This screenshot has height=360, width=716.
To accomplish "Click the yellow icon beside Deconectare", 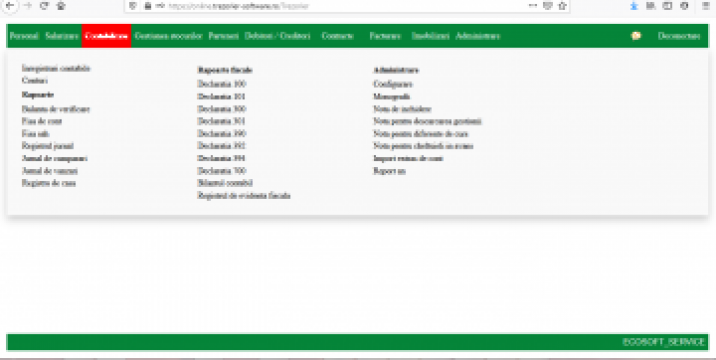I will click(636, 36).
